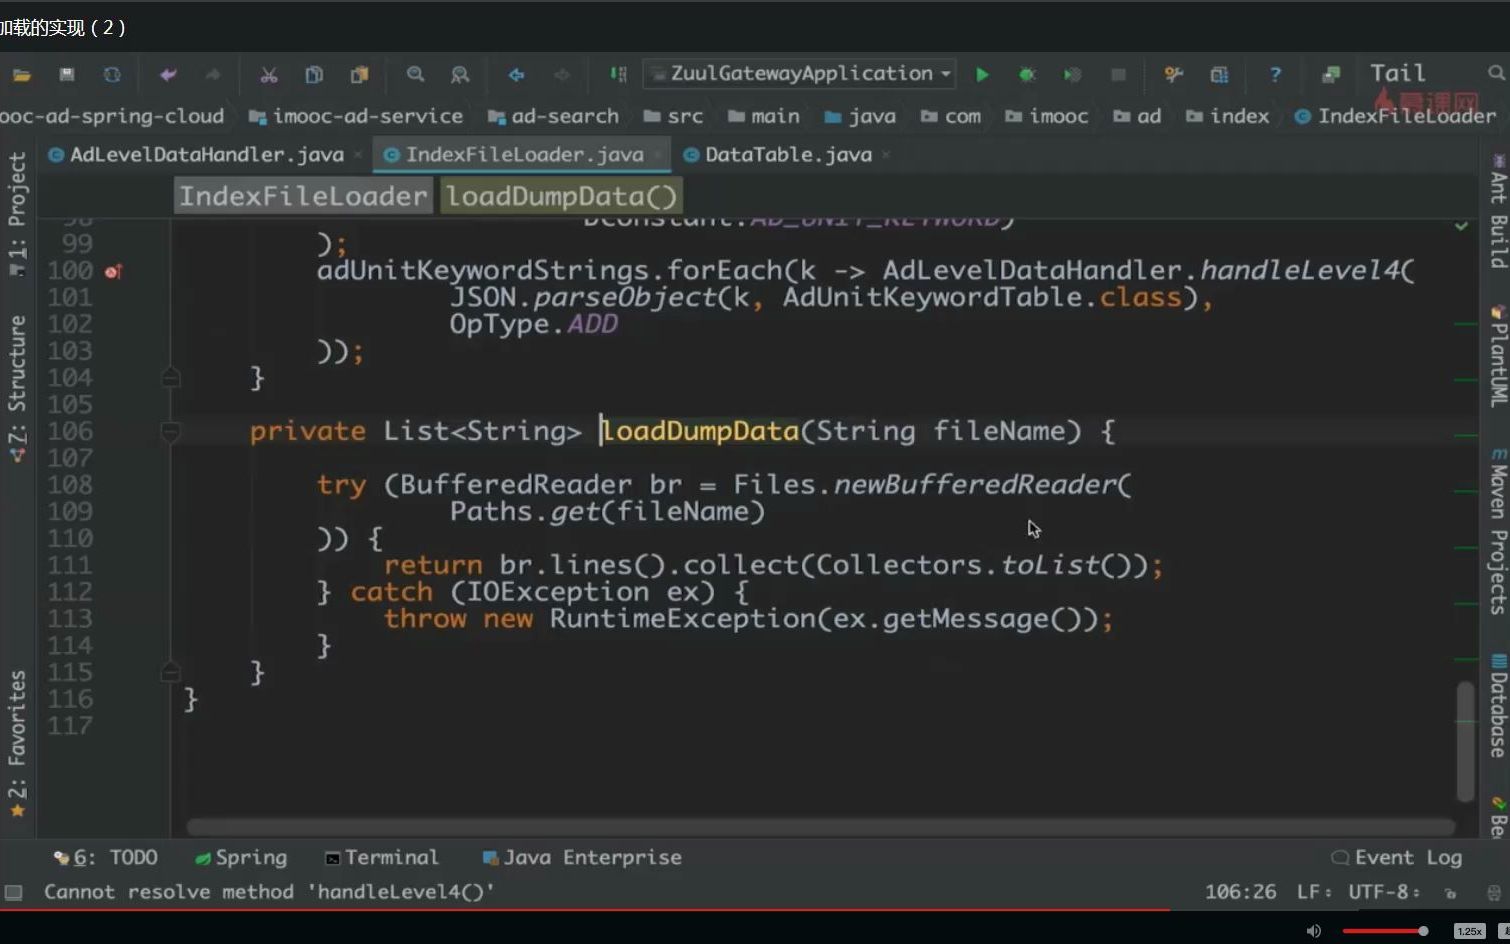This screenshot has width=1510, height=944.
Task: Click the Save All toolbar icon
Action: pyautogui.click(x=67, y=75)
